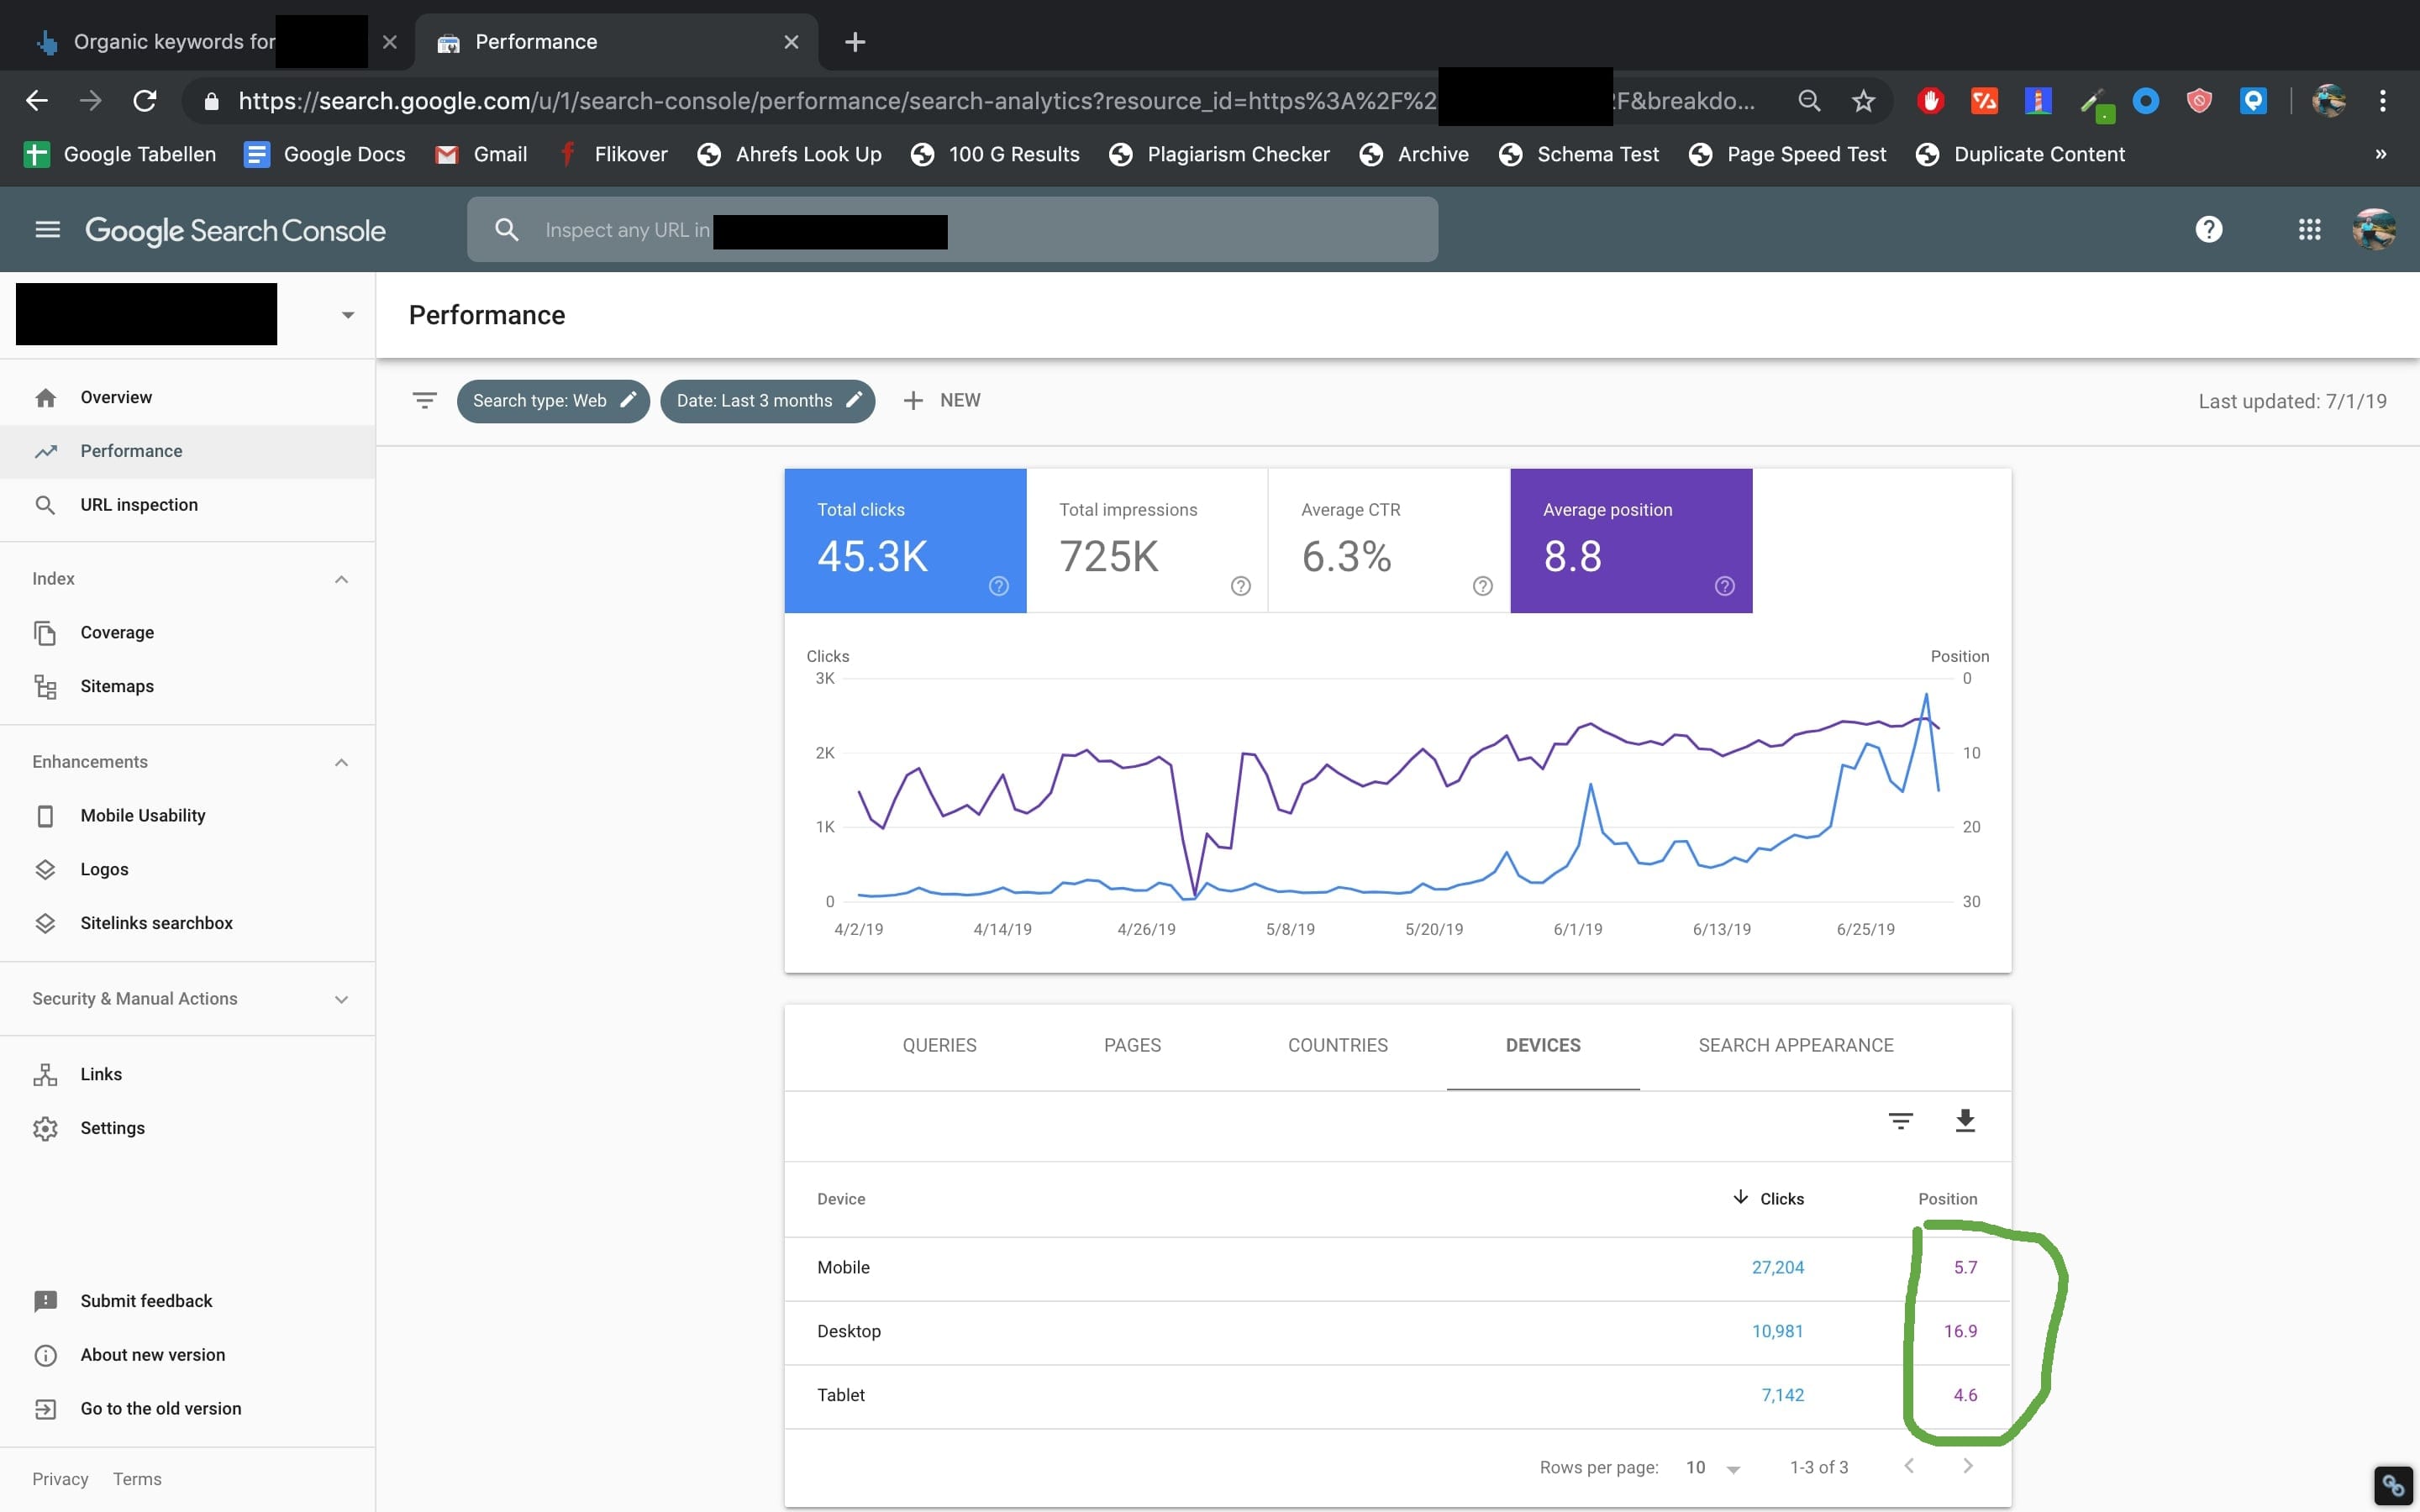Open the Terms link
The width and height of the screenshot is (2420, 1512).
click(x=137, y=1480)
